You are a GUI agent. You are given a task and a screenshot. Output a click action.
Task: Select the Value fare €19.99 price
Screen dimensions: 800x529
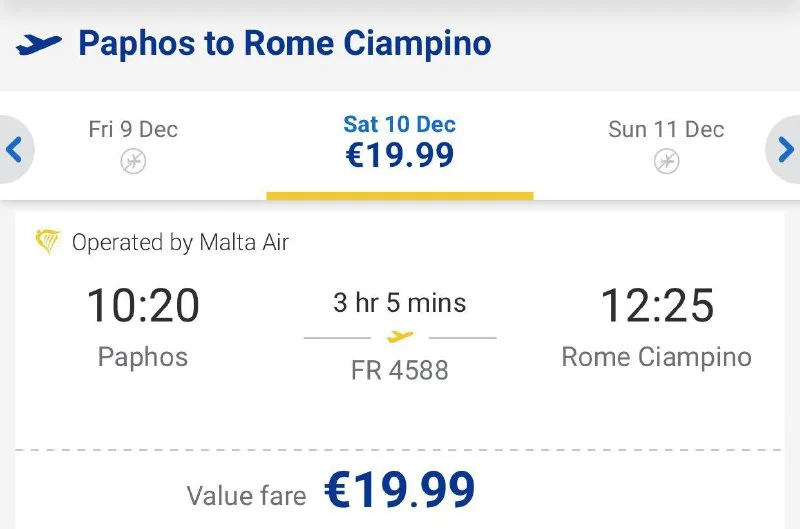tap(399, 491)
